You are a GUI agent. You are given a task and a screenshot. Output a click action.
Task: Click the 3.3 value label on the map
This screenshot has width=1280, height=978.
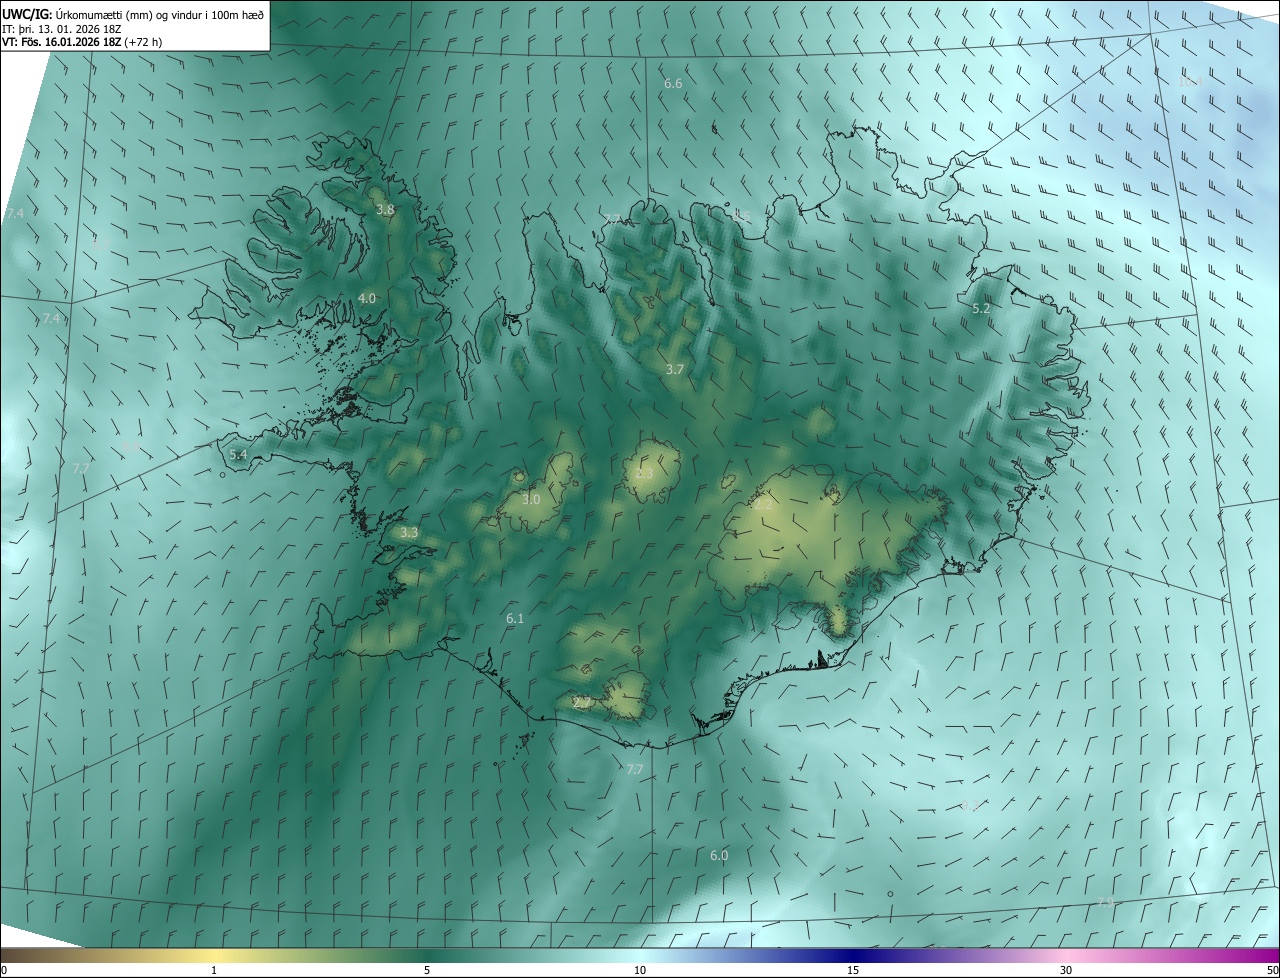point(408,533)
